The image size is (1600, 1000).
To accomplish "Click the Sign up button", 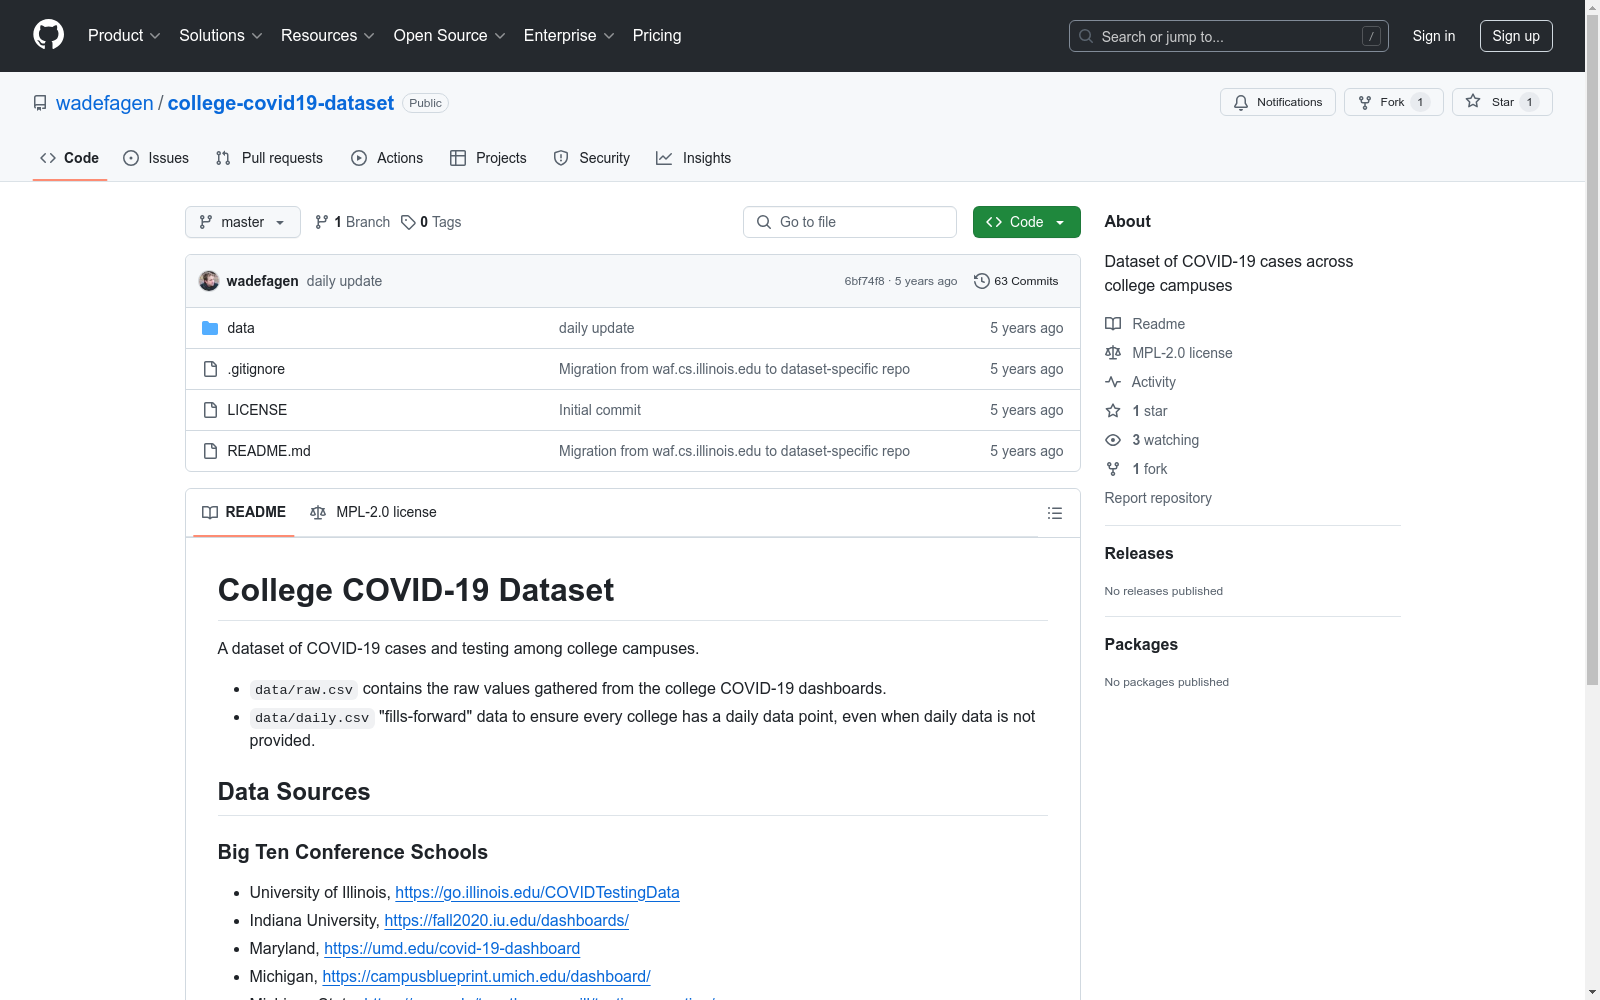I will (x=1516, y=36).
